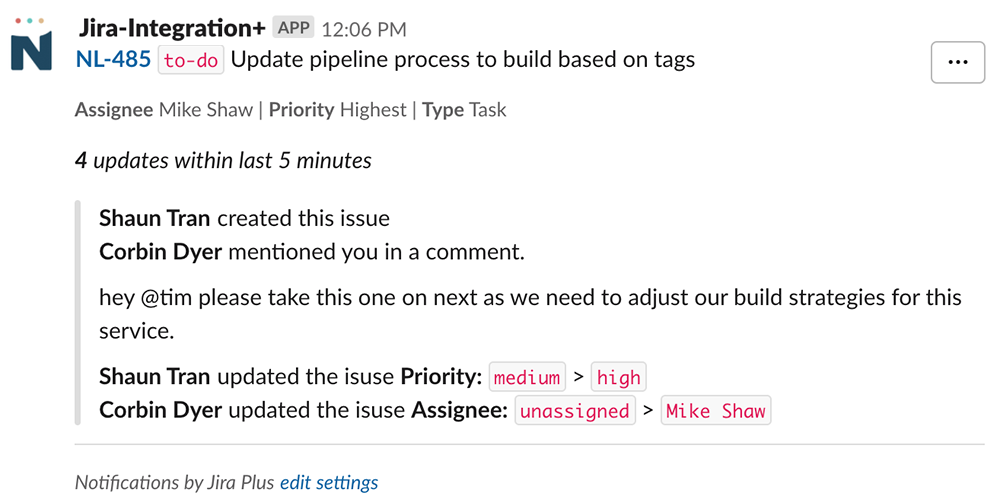
Task: Click Shaun Tran created this issue line
Action: 244,219
